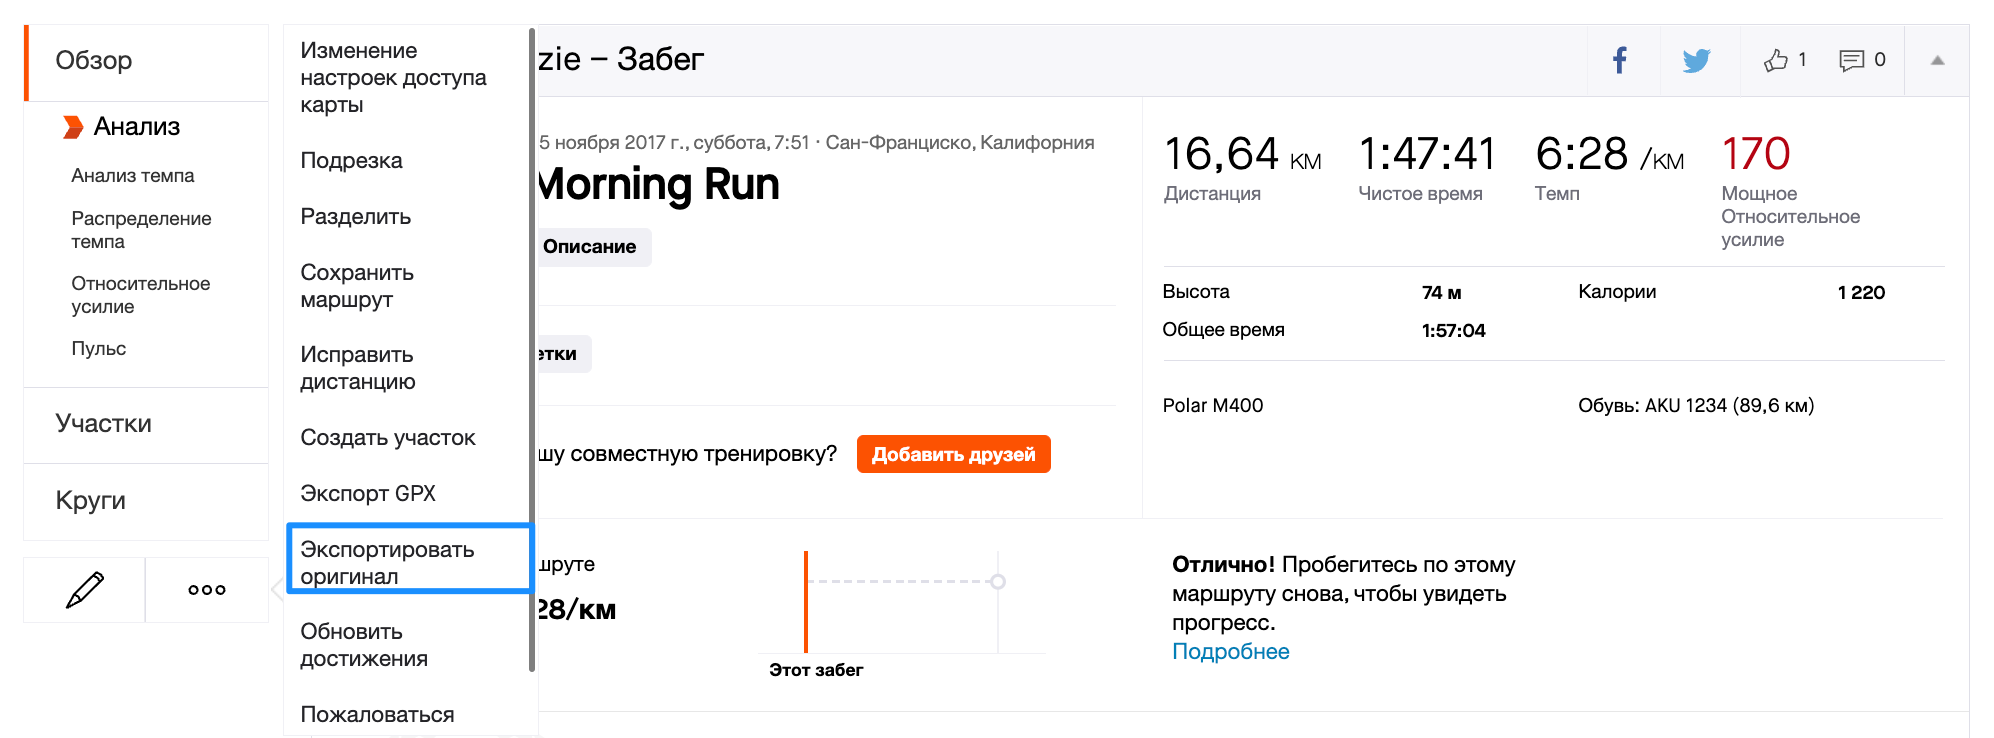
Task: Select Пожаловаться menu item
Action: pos(377,715)
